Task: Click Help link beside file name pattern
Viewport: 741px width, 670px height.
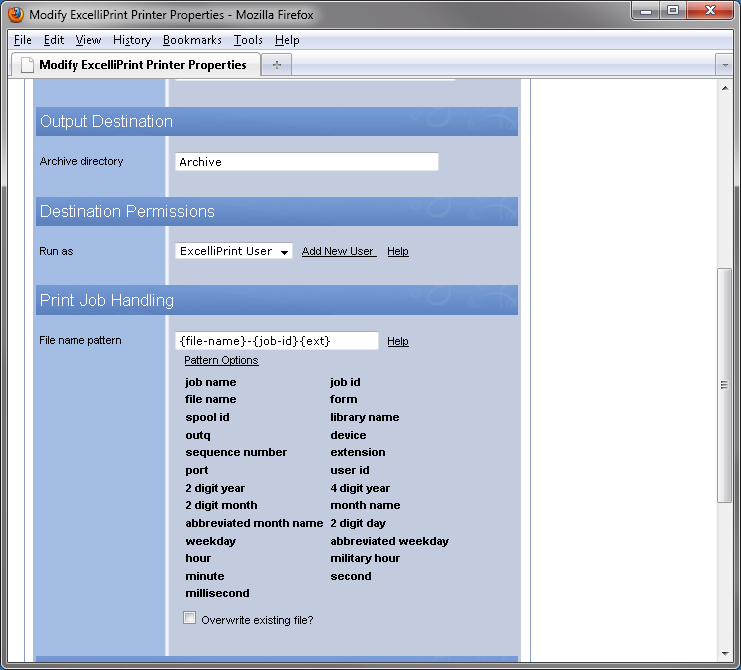Action: tap(398, 341)
